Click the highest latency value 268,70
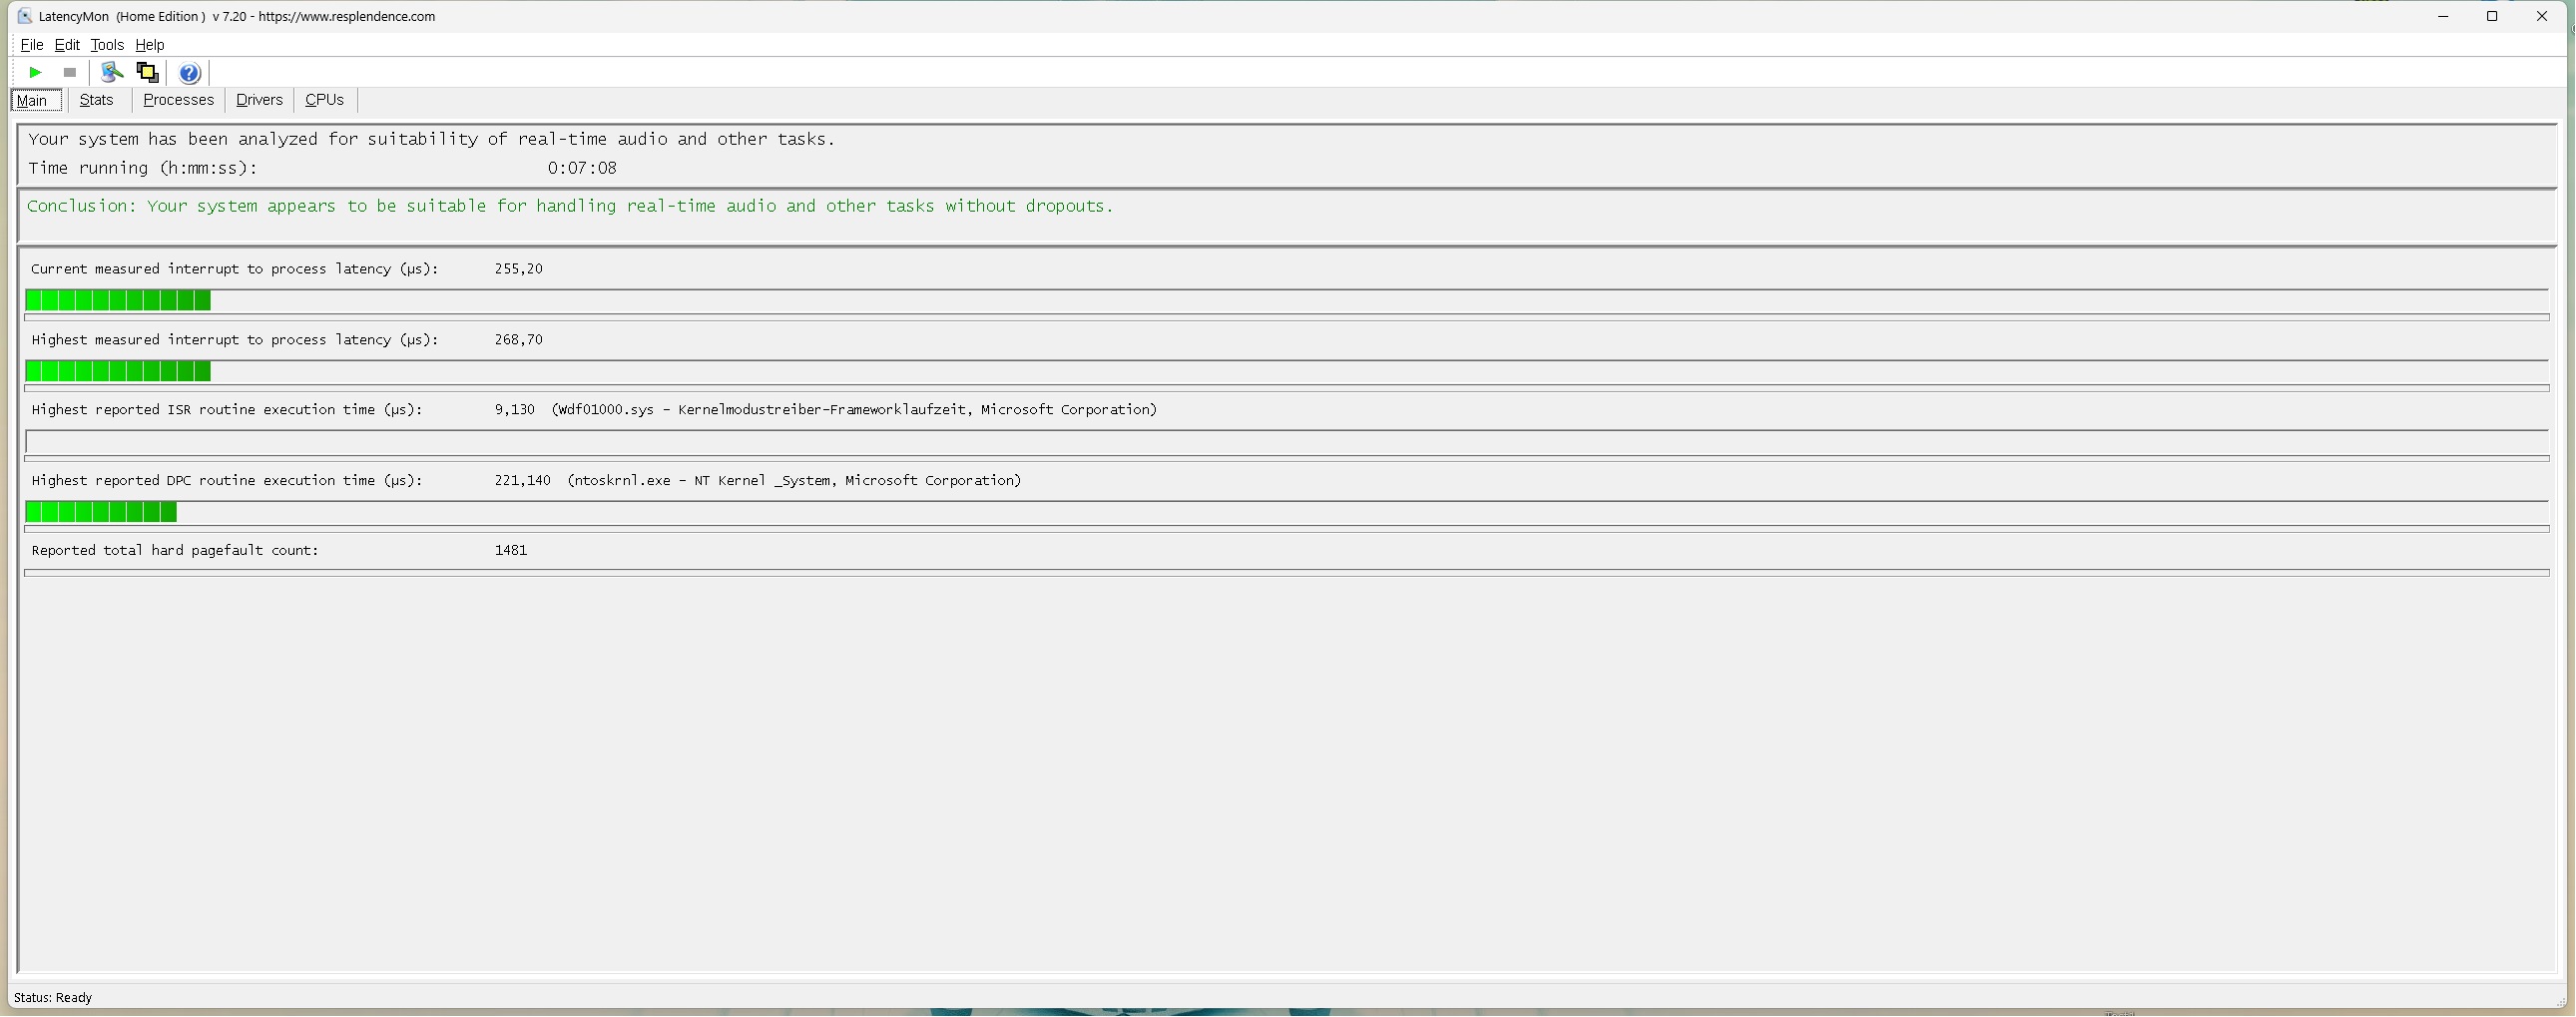This screenshot has height=1017, width=2576. click(x=519, y=340)
